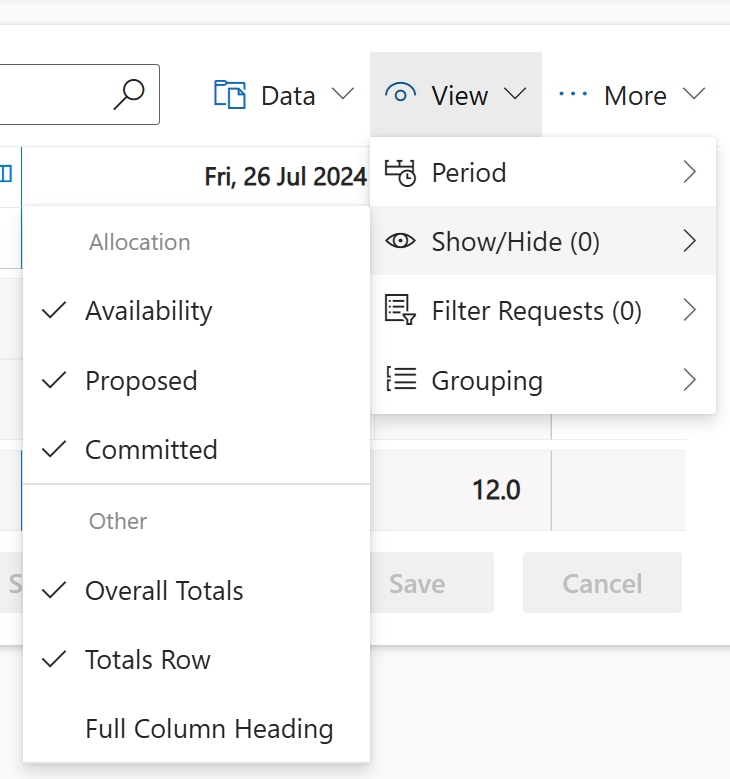Screen dimensions: 730x779
Task: Click the View eye icon
Action: (401, 93)
